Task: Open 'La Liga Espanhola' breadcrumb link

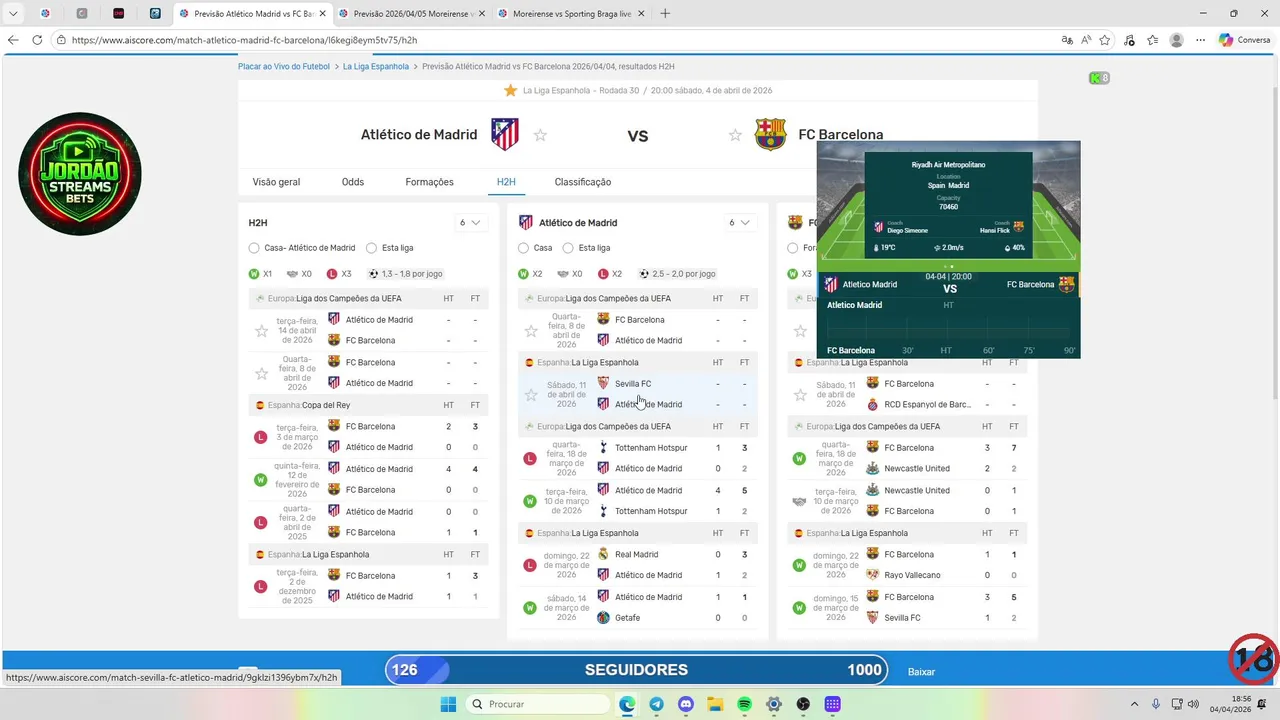Action: click(376, 67)
